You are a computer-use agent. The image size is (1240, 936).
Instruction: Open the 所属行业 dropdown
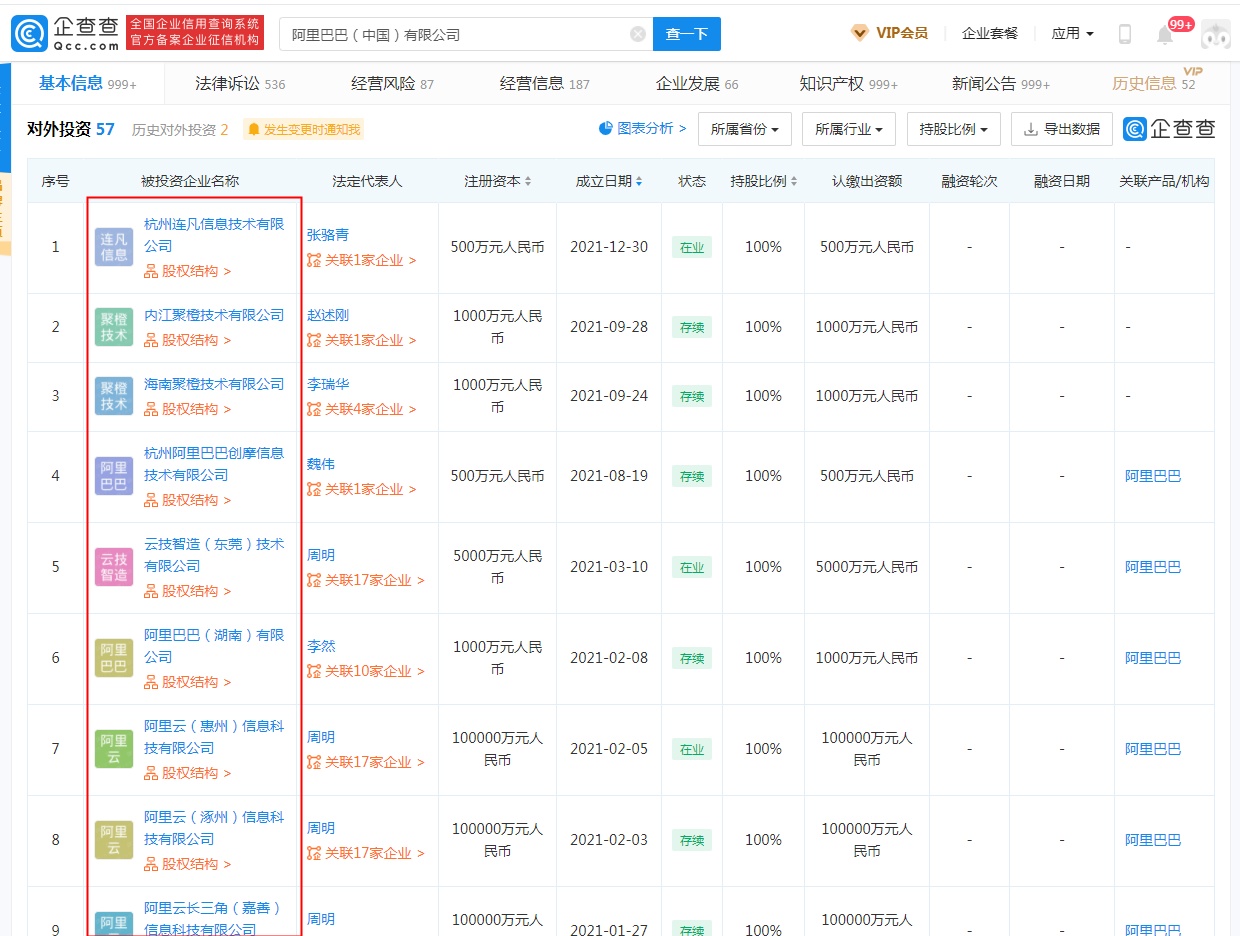click(x=849, y=129)
